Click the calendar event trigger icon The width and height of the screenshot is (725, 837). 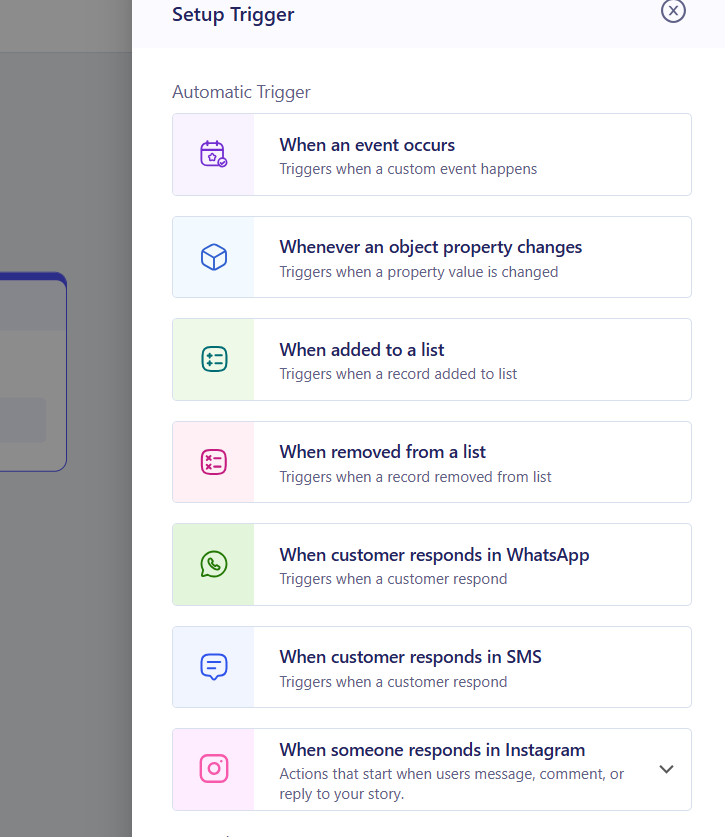click(x=214, y=154)
